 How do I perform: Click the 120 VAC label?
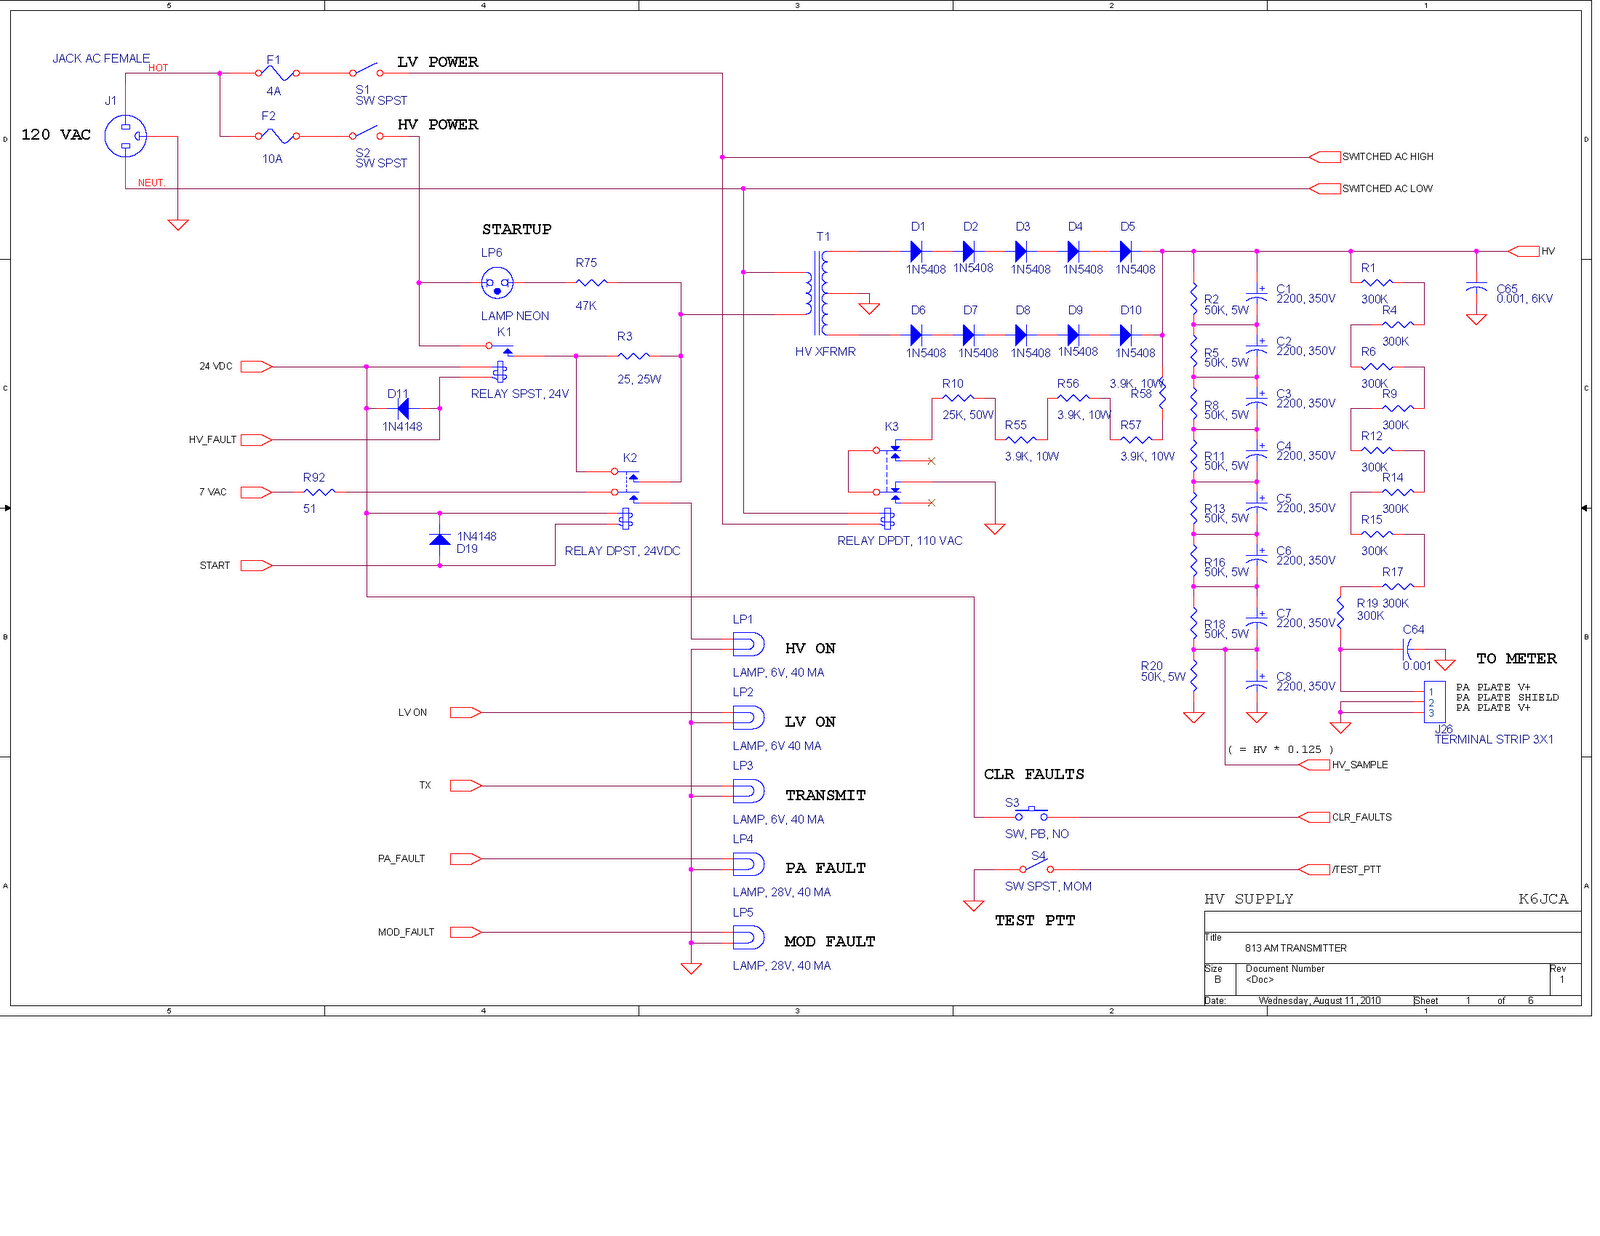pyautogui.click(x=56, y=135)
